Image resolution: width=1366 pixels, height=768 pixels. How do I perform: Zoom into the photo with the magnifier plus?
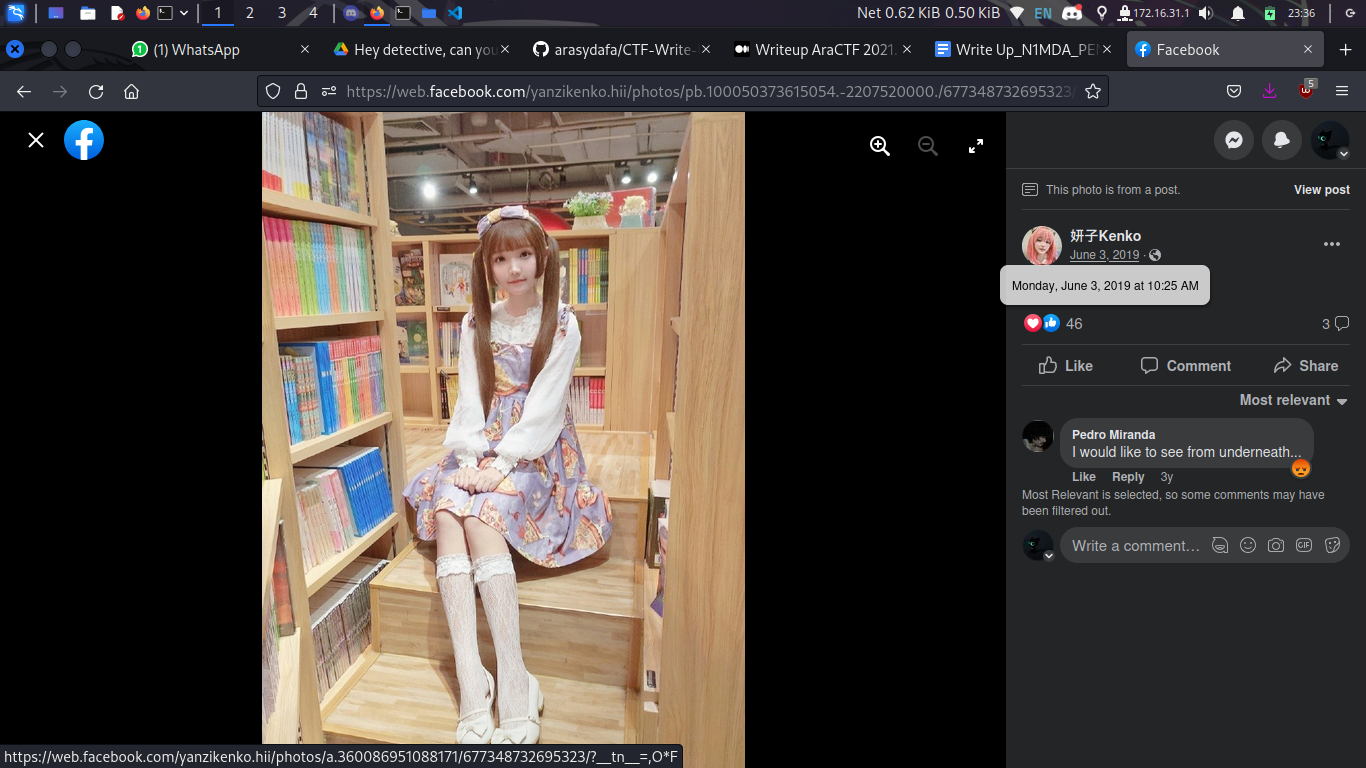click(879, 145)
